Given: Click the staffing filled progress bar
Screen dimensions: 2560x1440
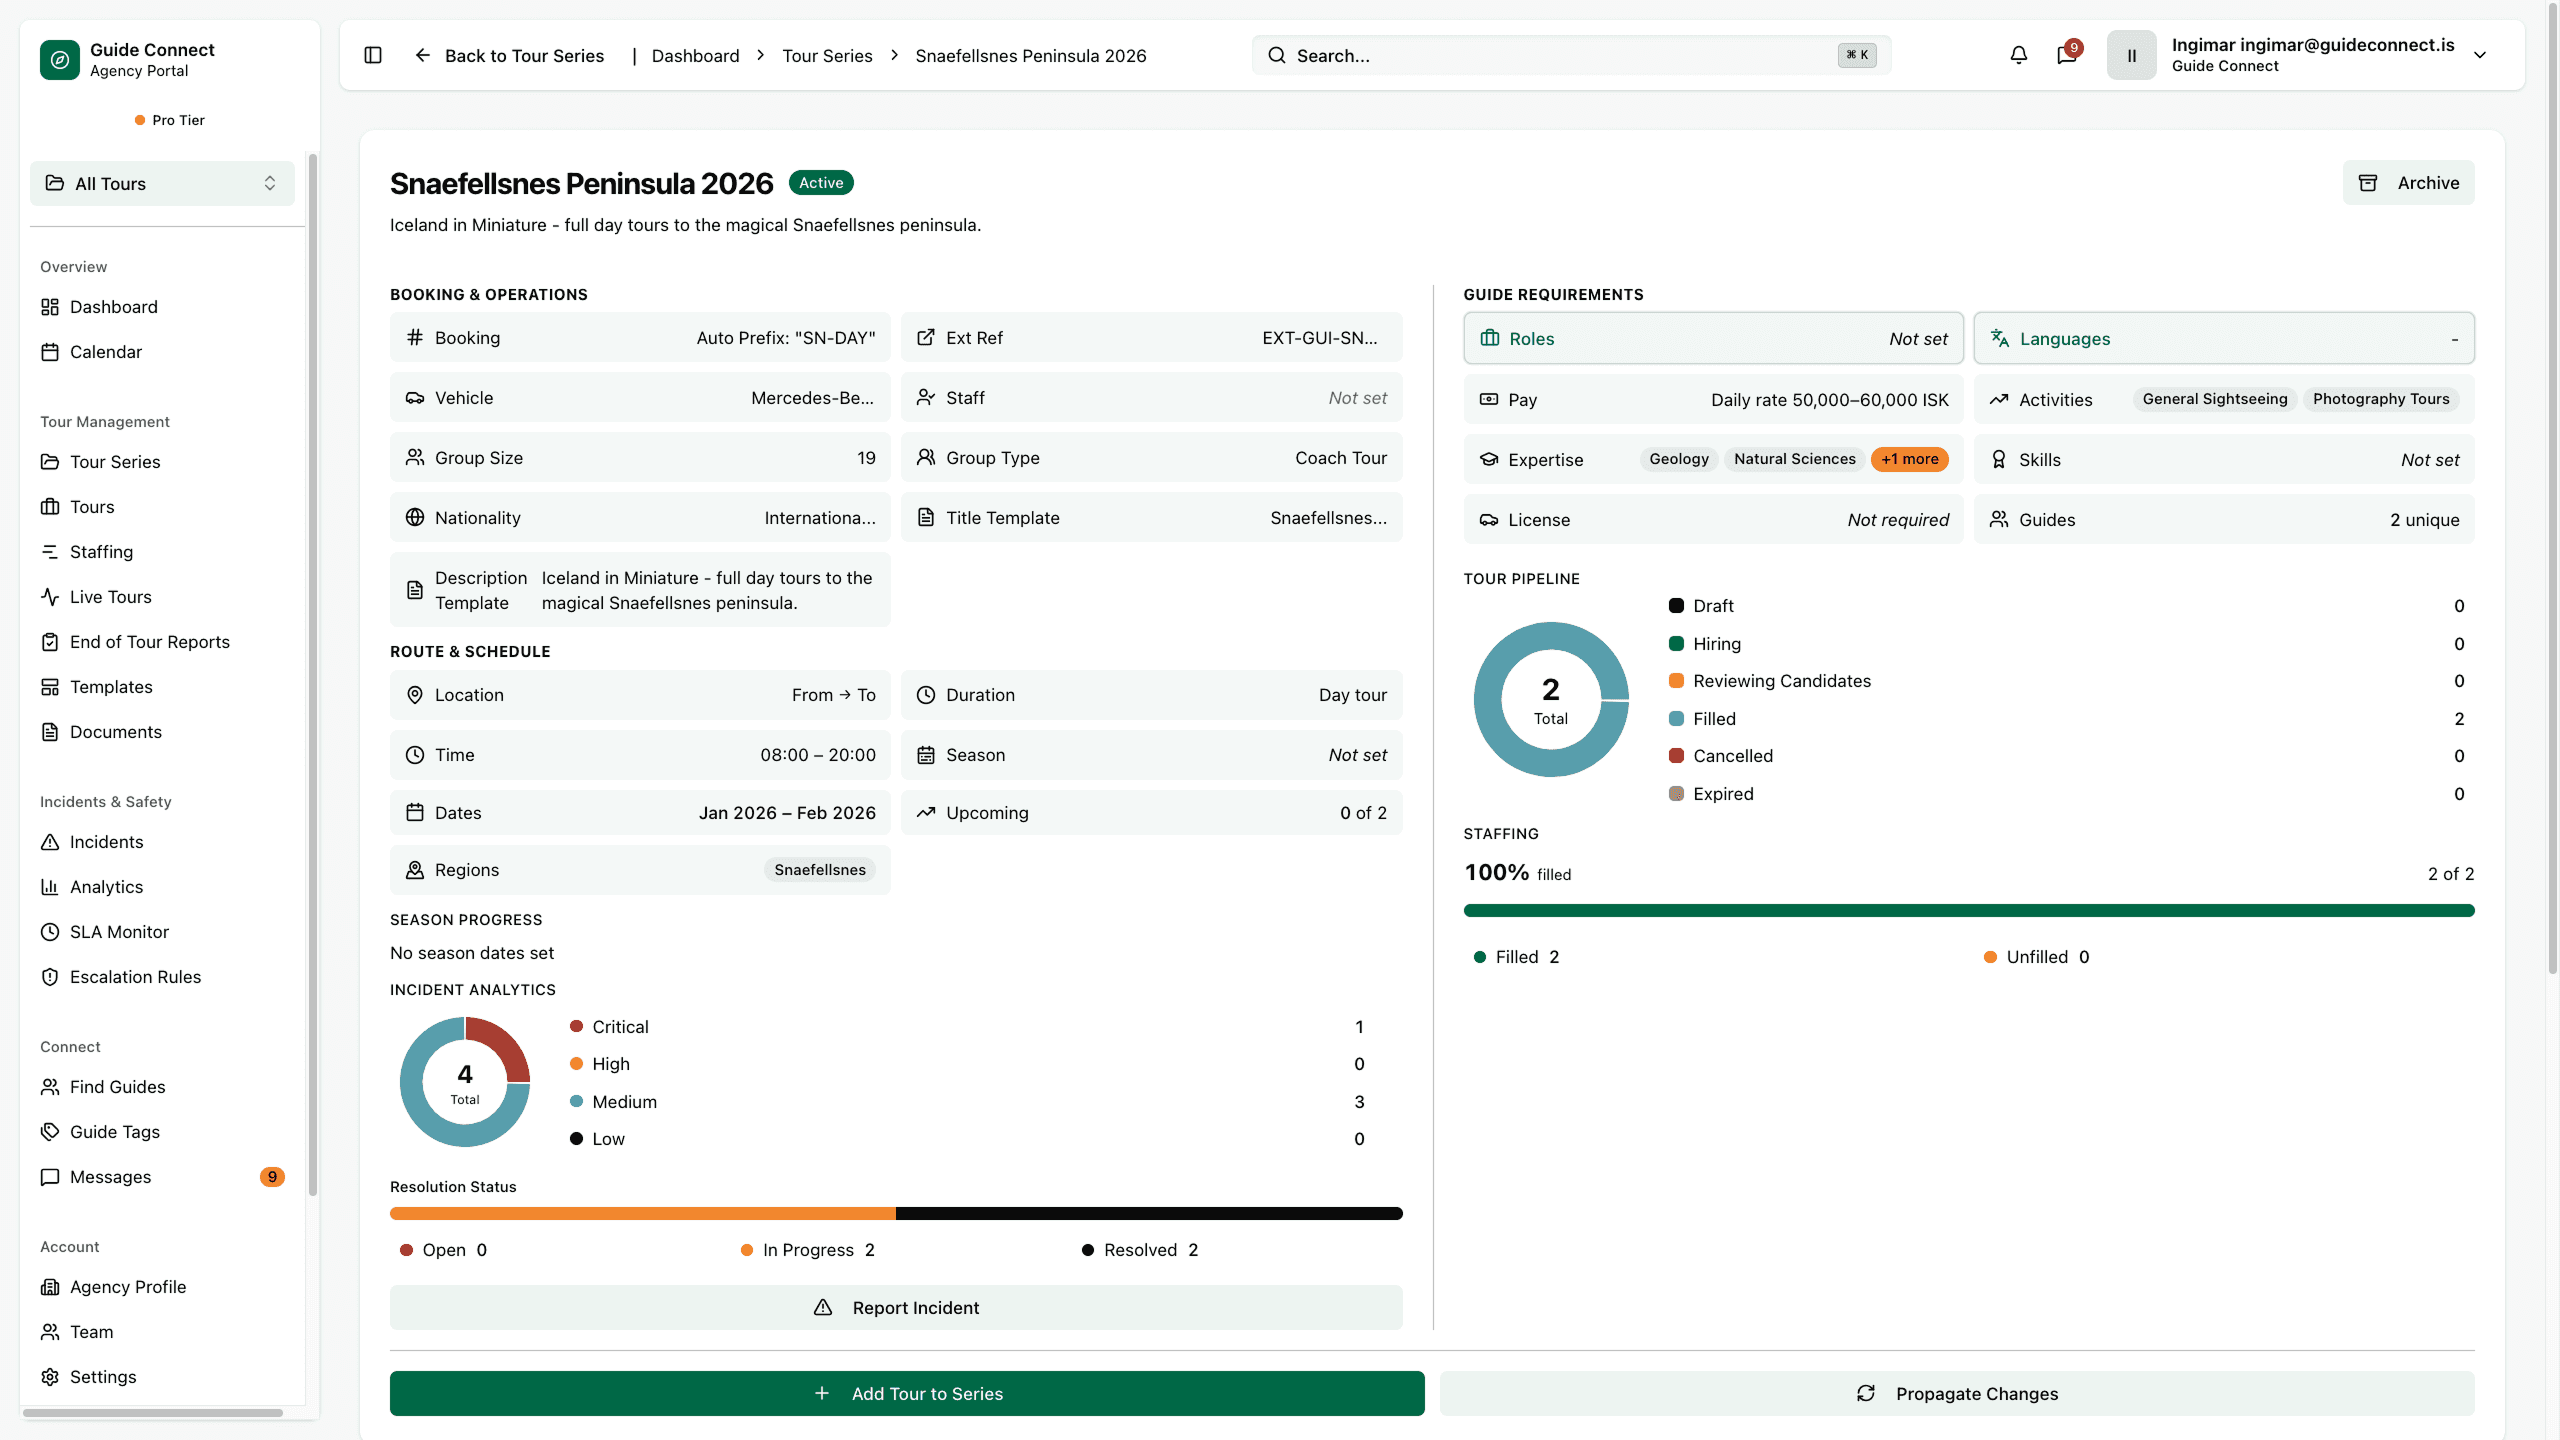Looking at the screenshot, I should click(x=1968, y=910).
